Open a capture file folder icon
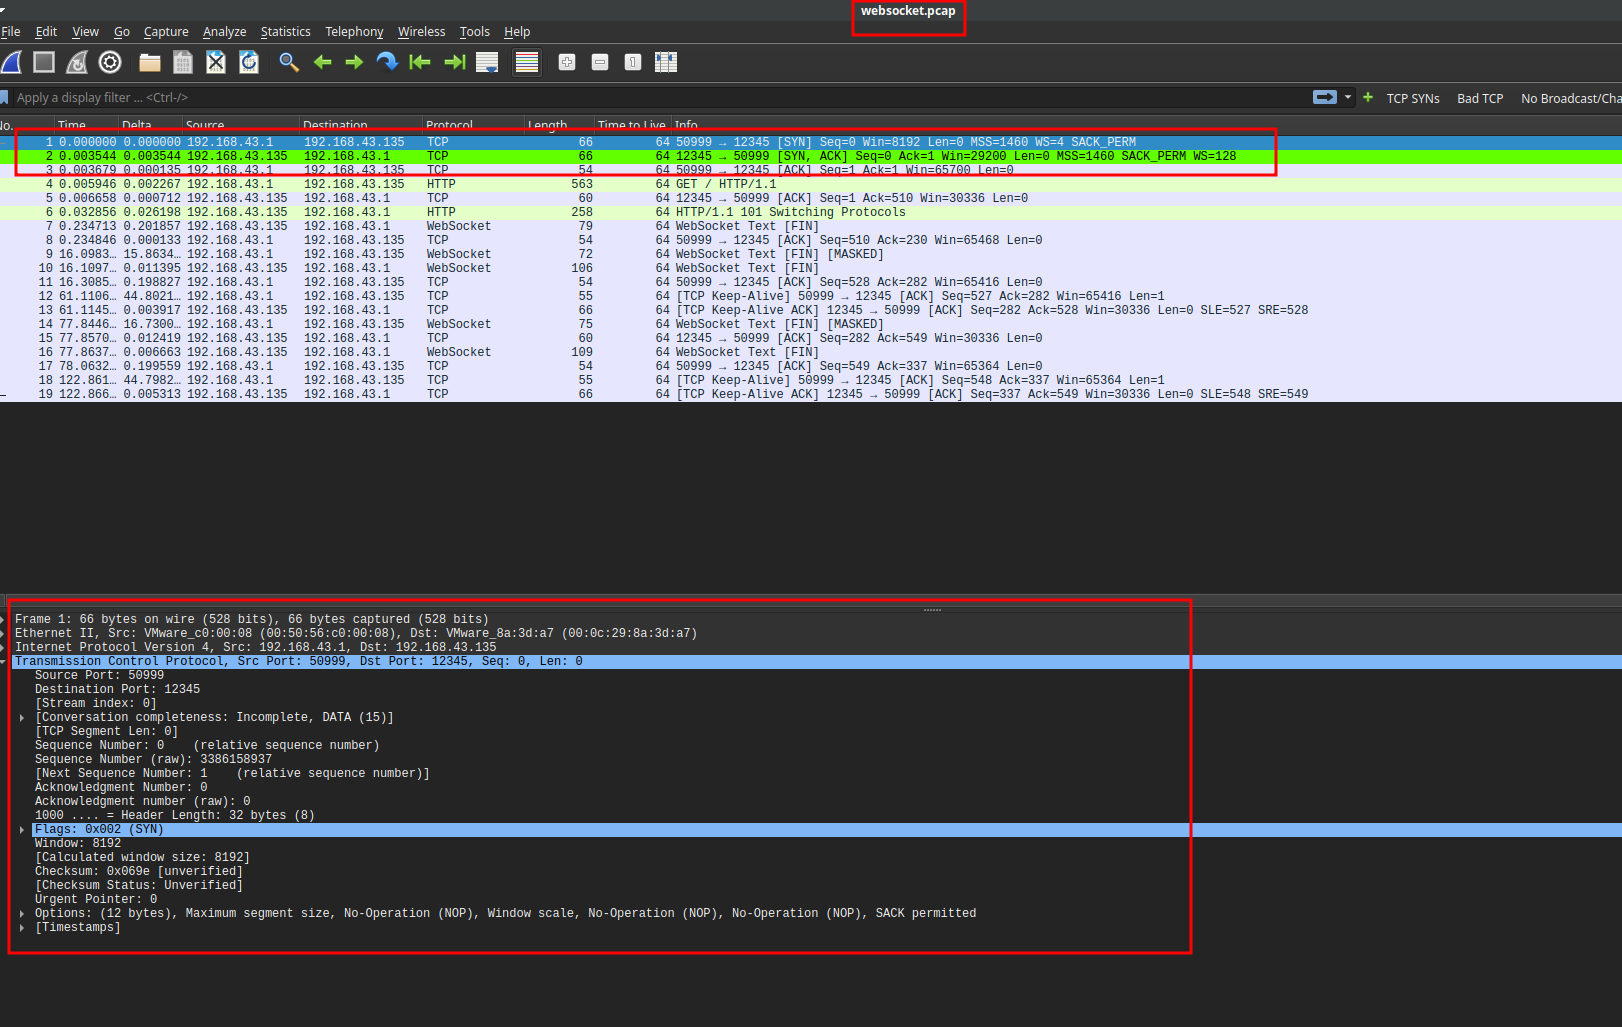This screenshot has width=1622, height=1027. [150, 62]
